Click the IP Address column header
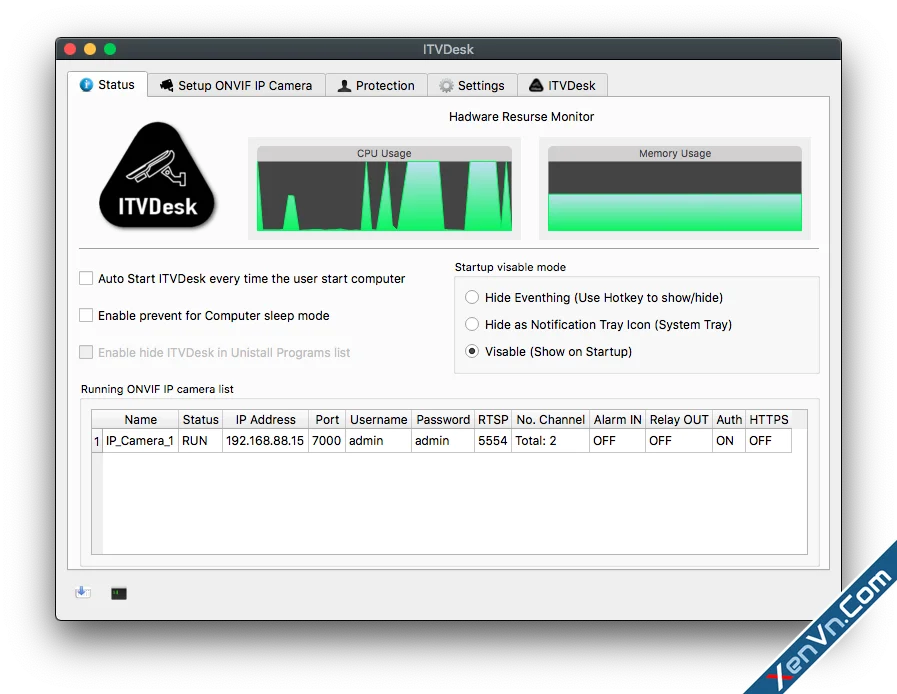897x694 pixels. click(265, 419)
